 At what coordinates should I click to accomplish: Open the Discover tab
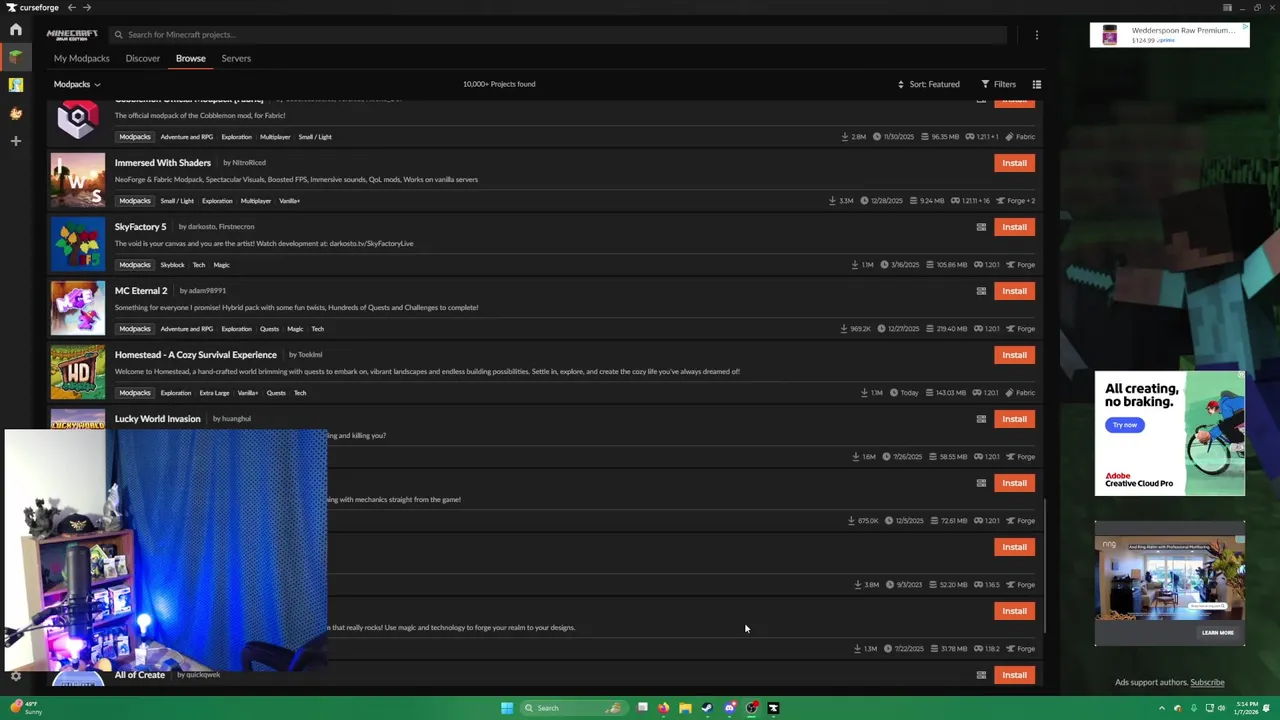pyautogui.click(x=143, y=58)
